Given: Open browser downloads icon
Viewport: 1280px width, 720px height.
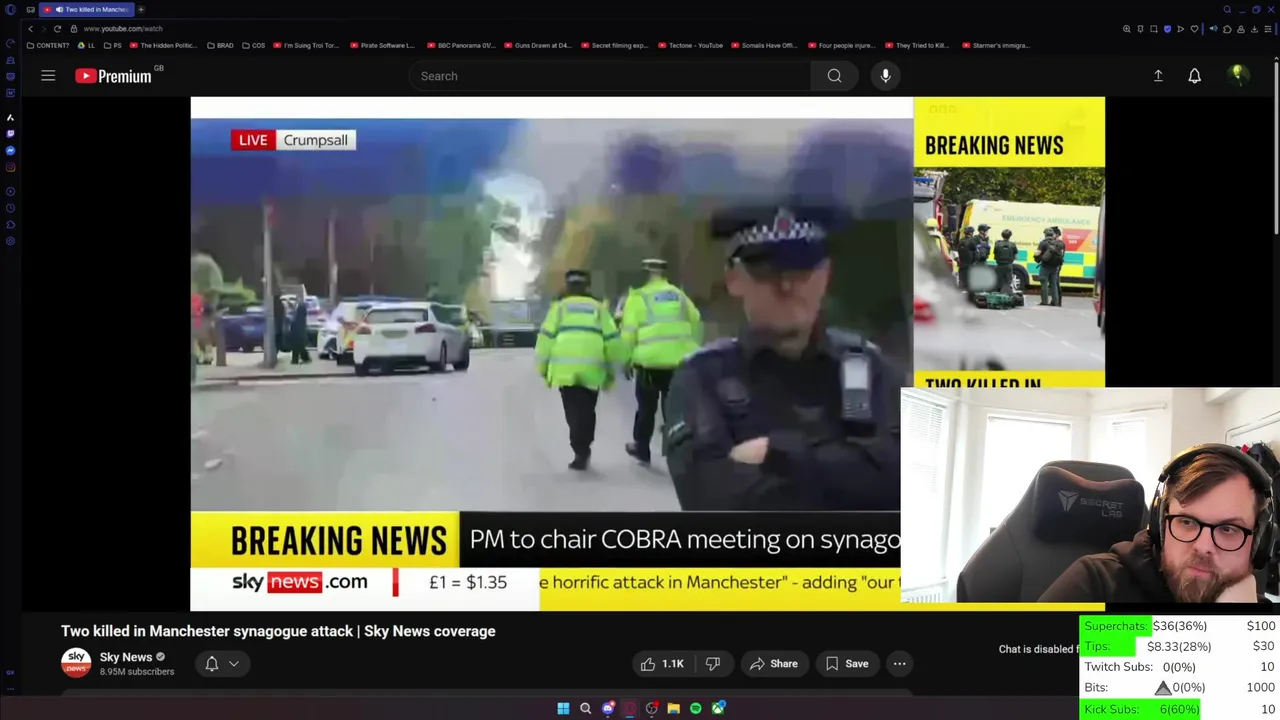Looking at the screenshot, I should 1254,29.
